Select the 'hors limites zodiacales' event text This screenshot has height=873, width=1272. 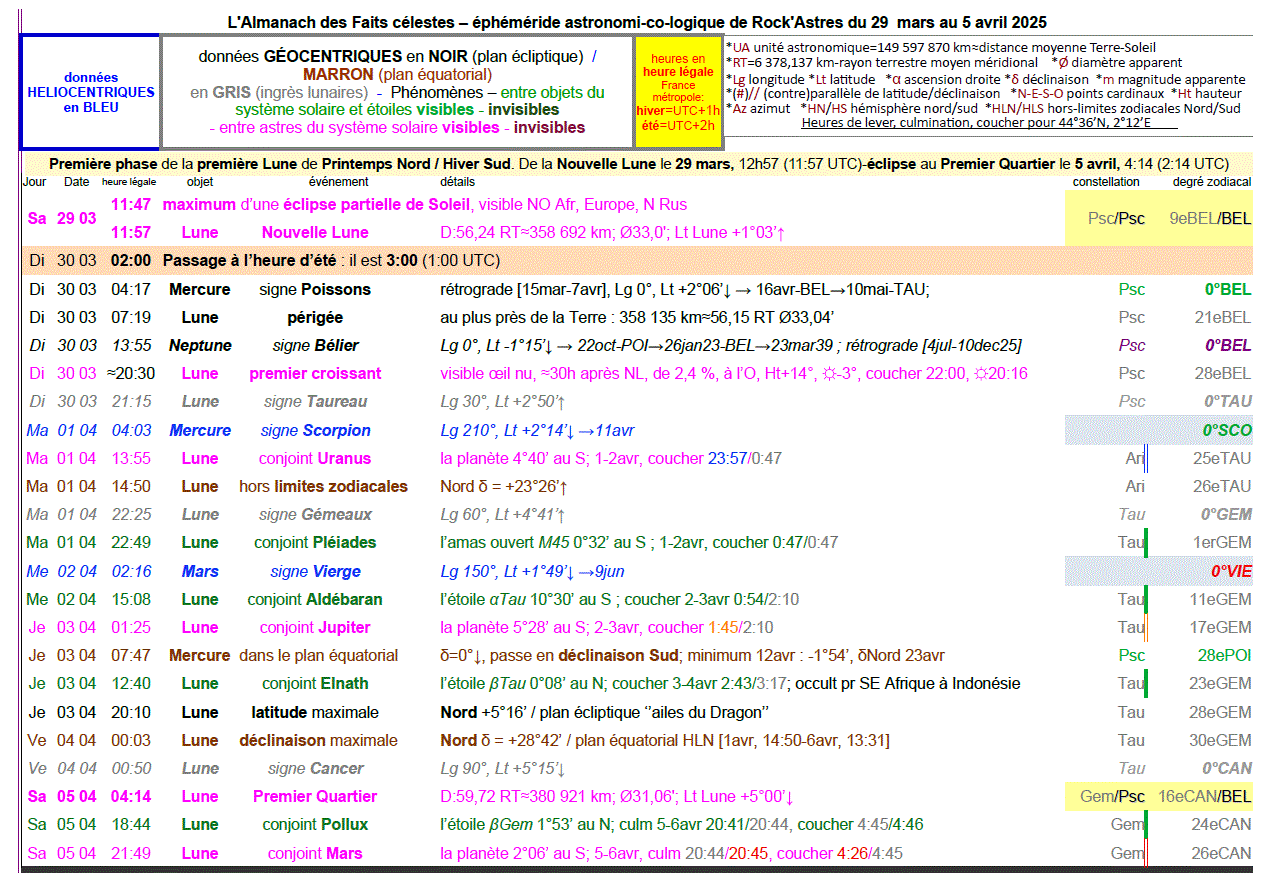[323, 487]
